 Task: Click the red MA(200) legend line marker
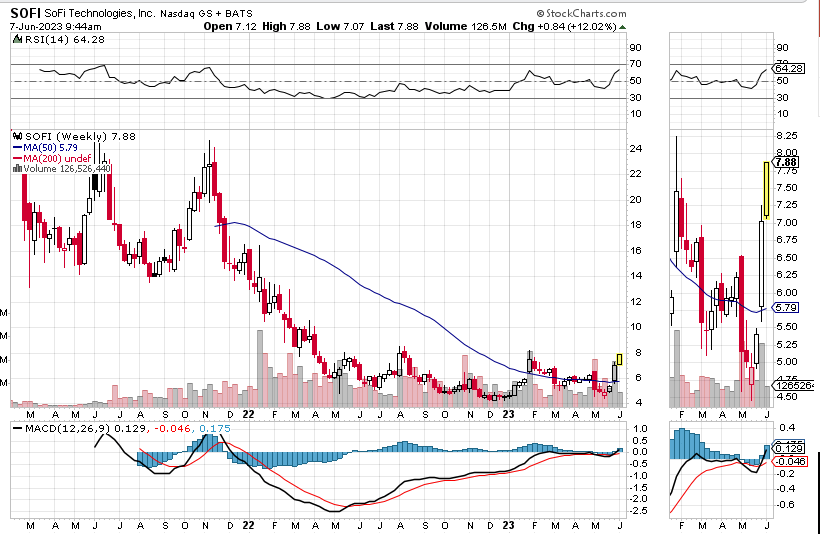(16, 158)
